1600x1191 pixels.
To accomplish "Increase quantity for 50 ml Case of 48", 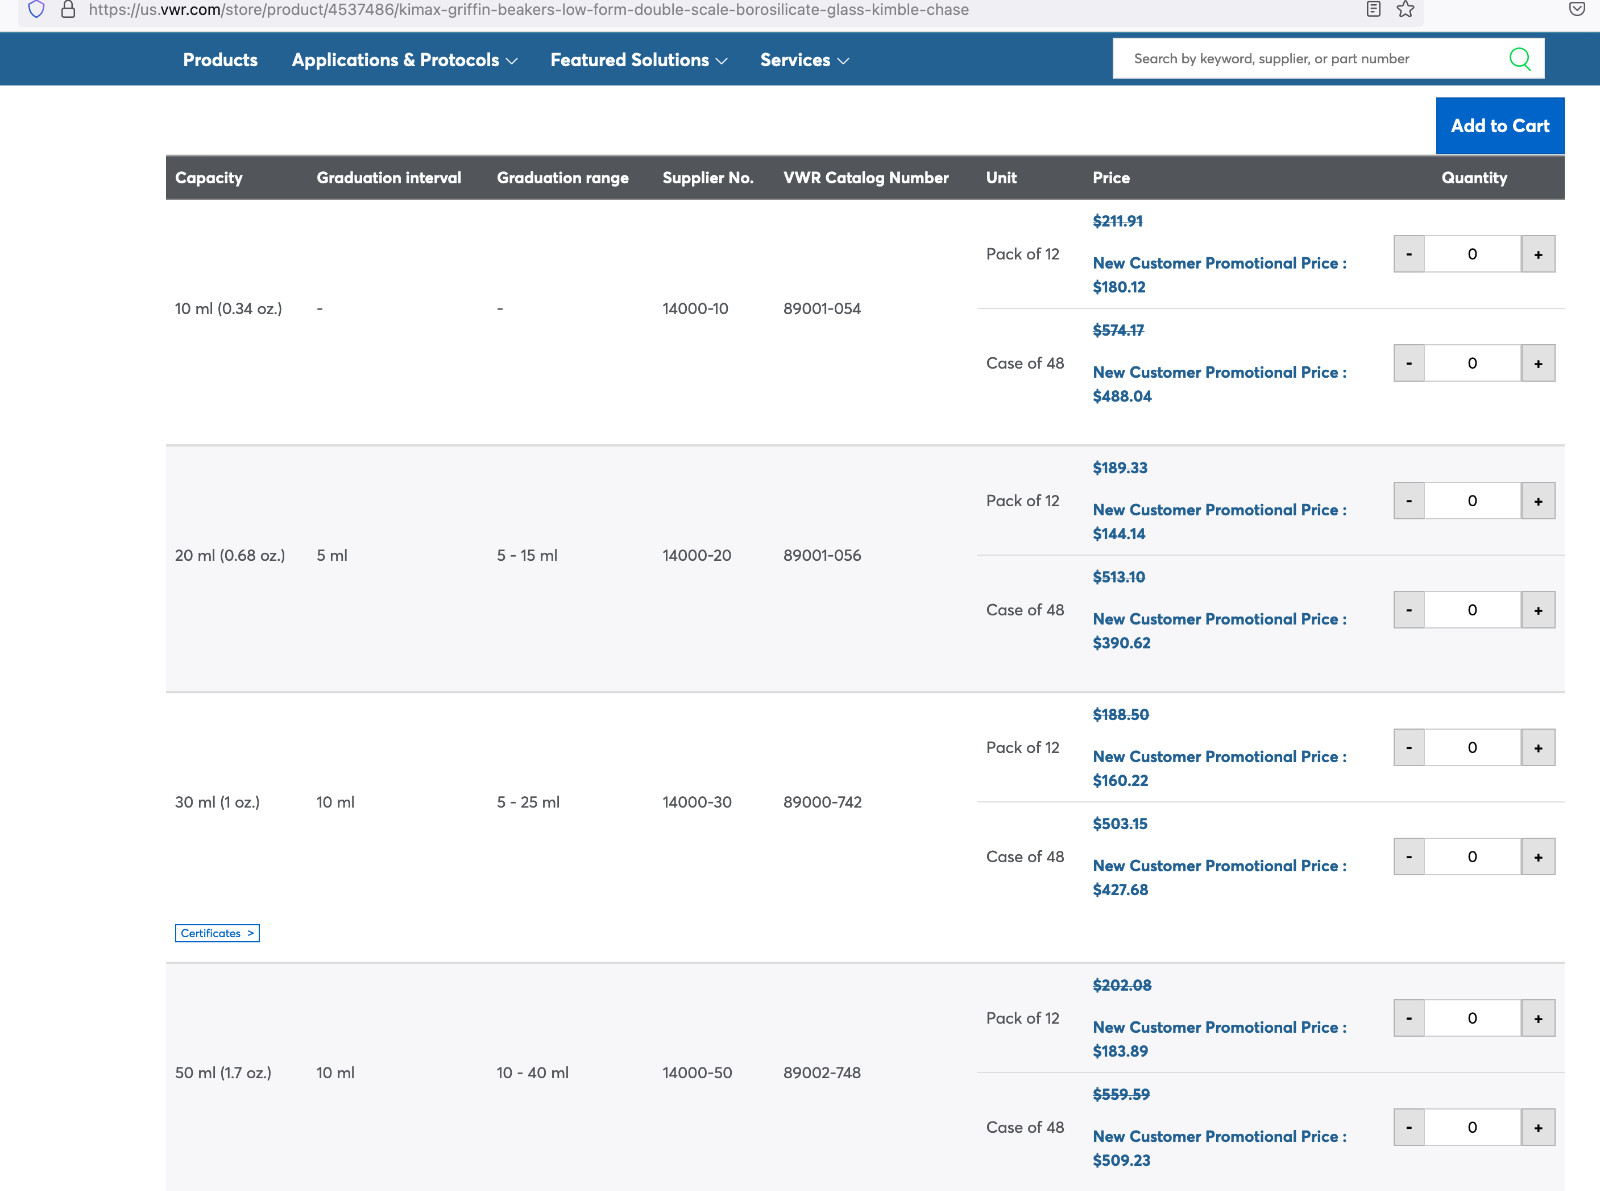I will coord(1538,1127).
